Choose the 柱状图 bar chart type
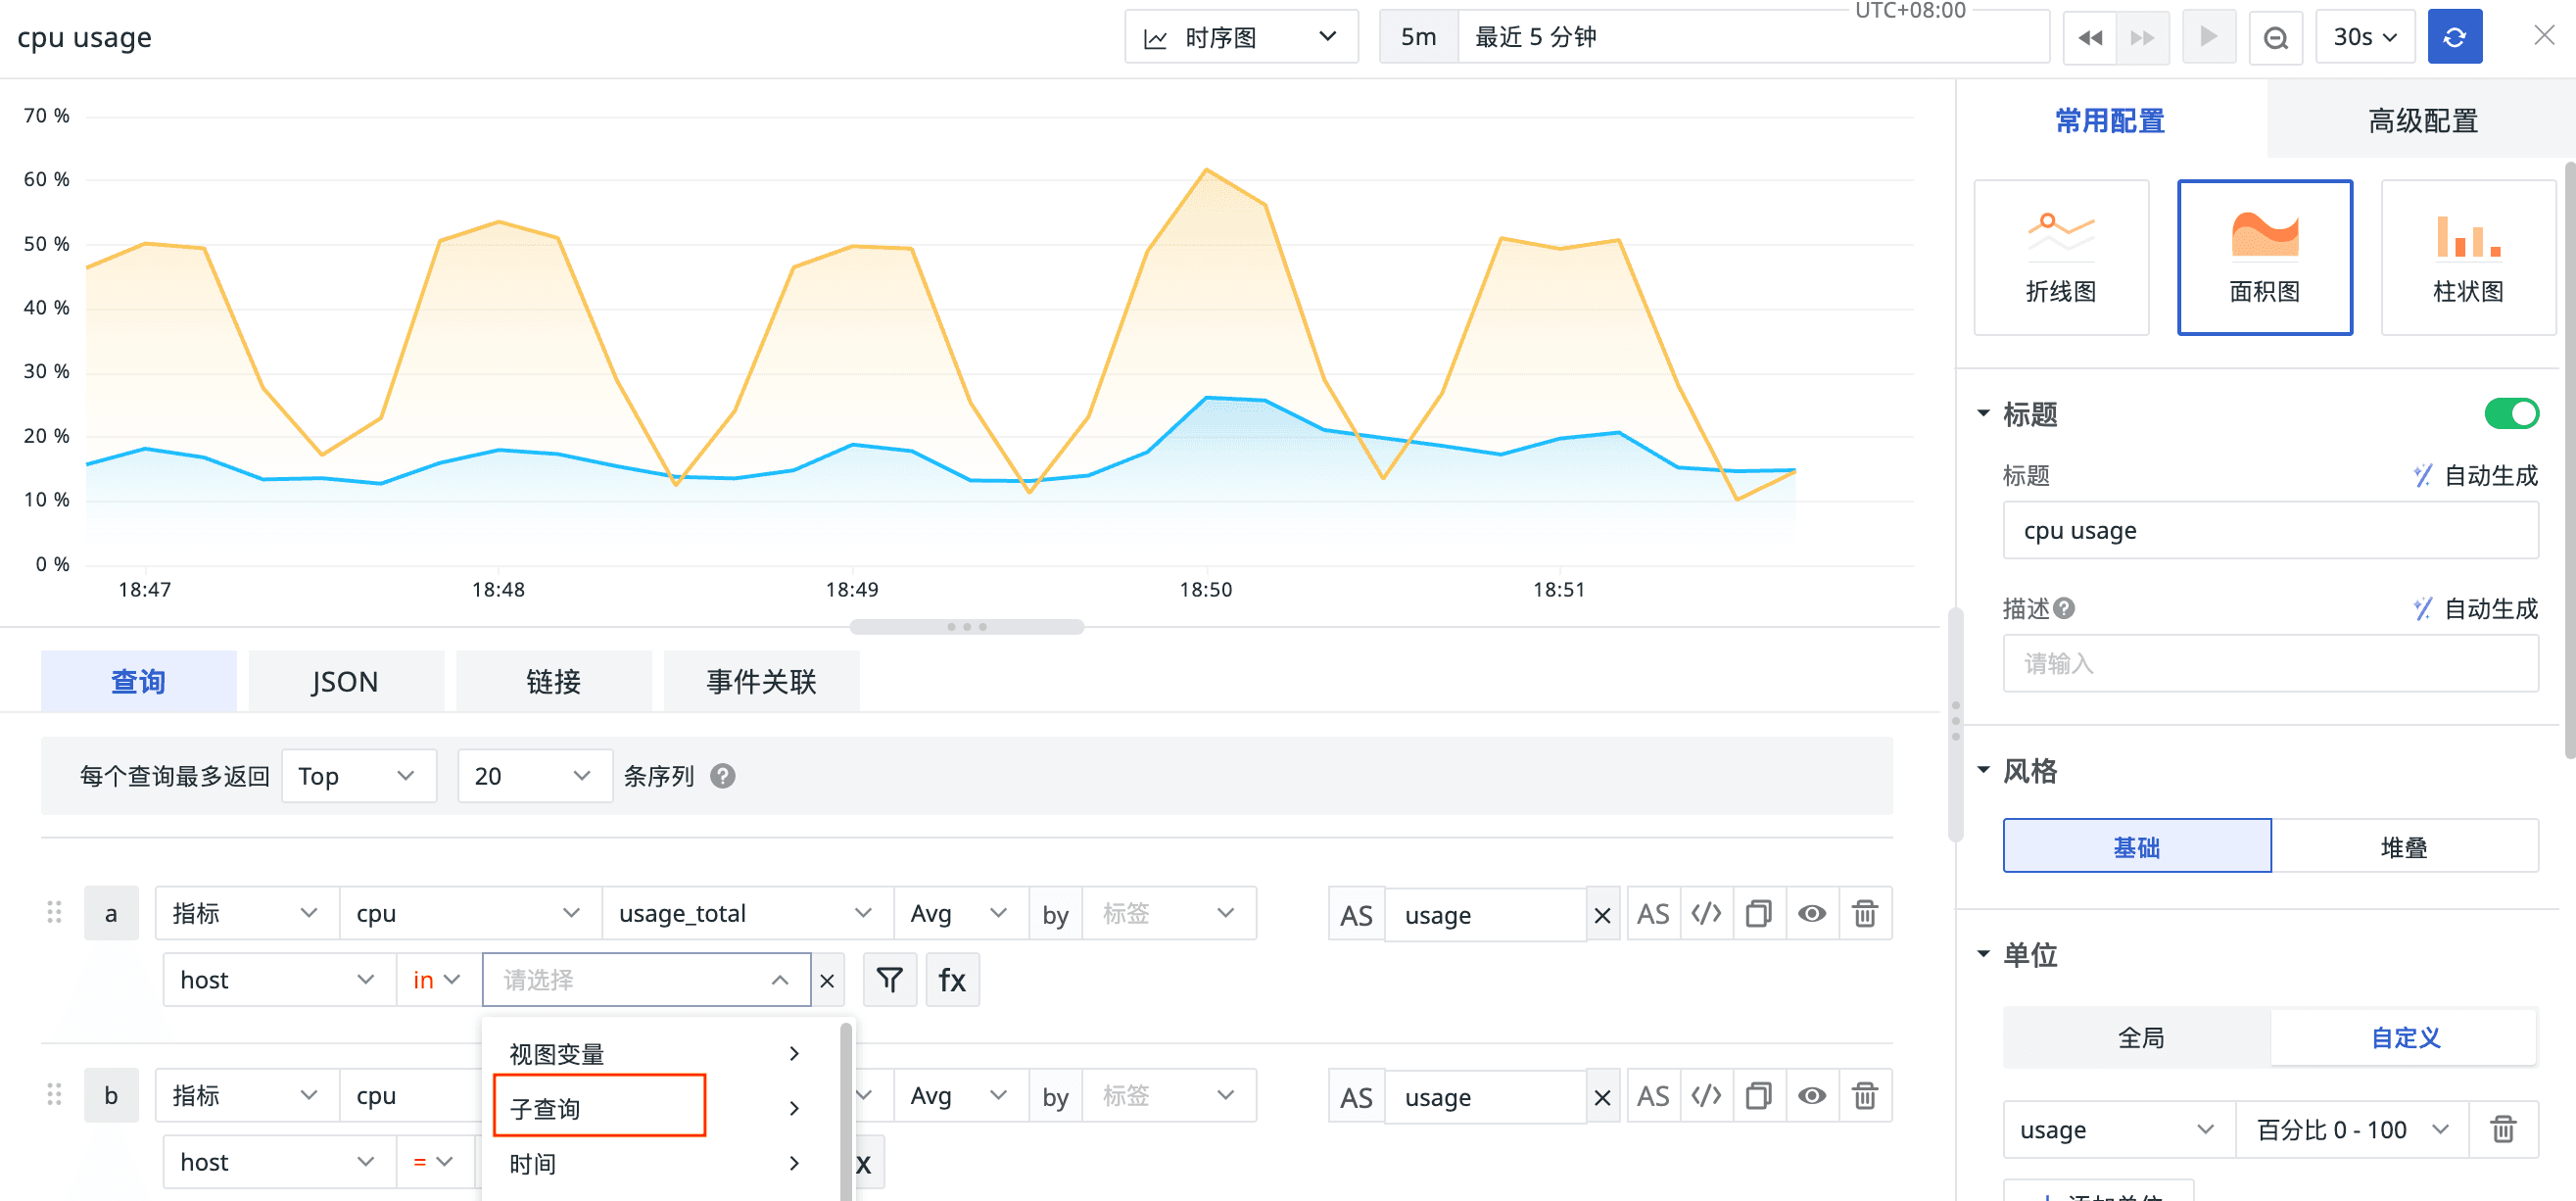This screenshot has width=2576, height=1201. coord(2467,257)
